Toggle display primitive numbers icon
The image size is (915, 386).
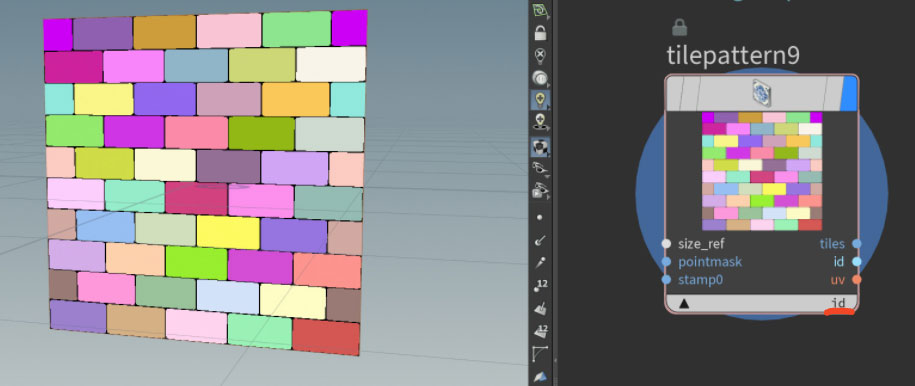(x=540, y=331)
